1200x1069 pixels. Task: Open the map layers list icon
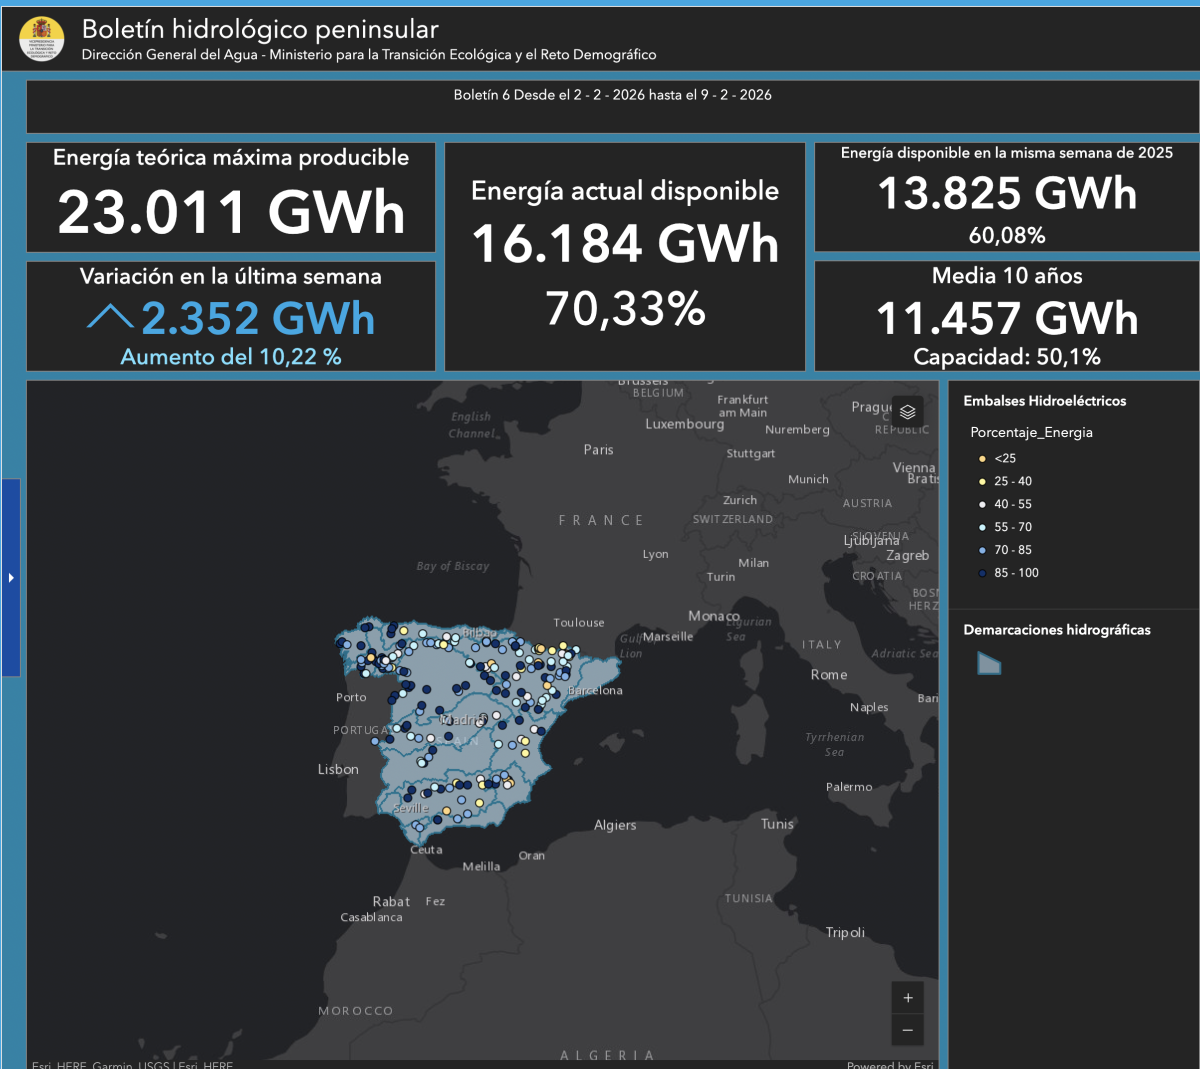[x=907, y=412]
